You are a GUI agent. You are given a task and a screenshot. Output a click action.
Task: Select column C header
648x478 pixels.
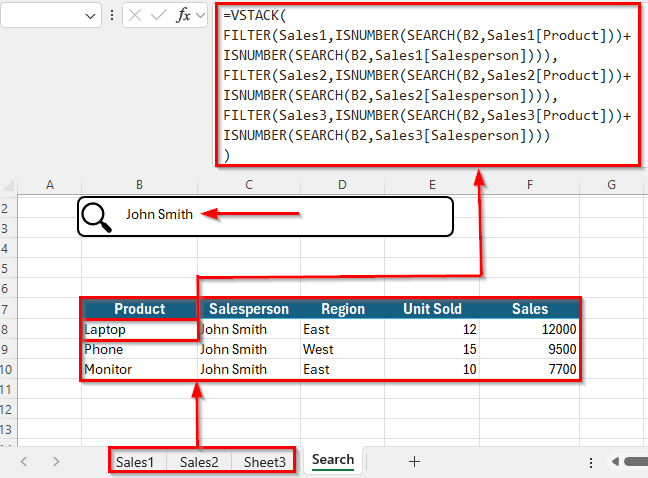(x=249, y=185)
